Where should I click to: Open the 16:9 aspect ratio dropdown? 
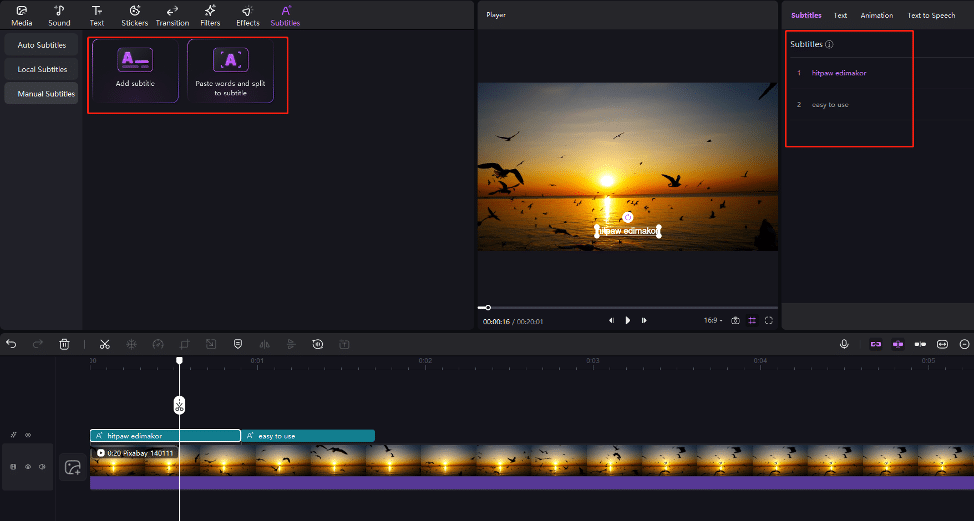click(713, 321)
